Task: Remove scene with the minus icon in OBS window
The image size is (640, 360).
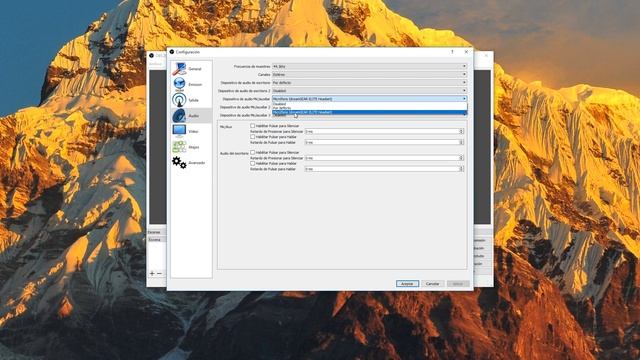Action: 160,273
